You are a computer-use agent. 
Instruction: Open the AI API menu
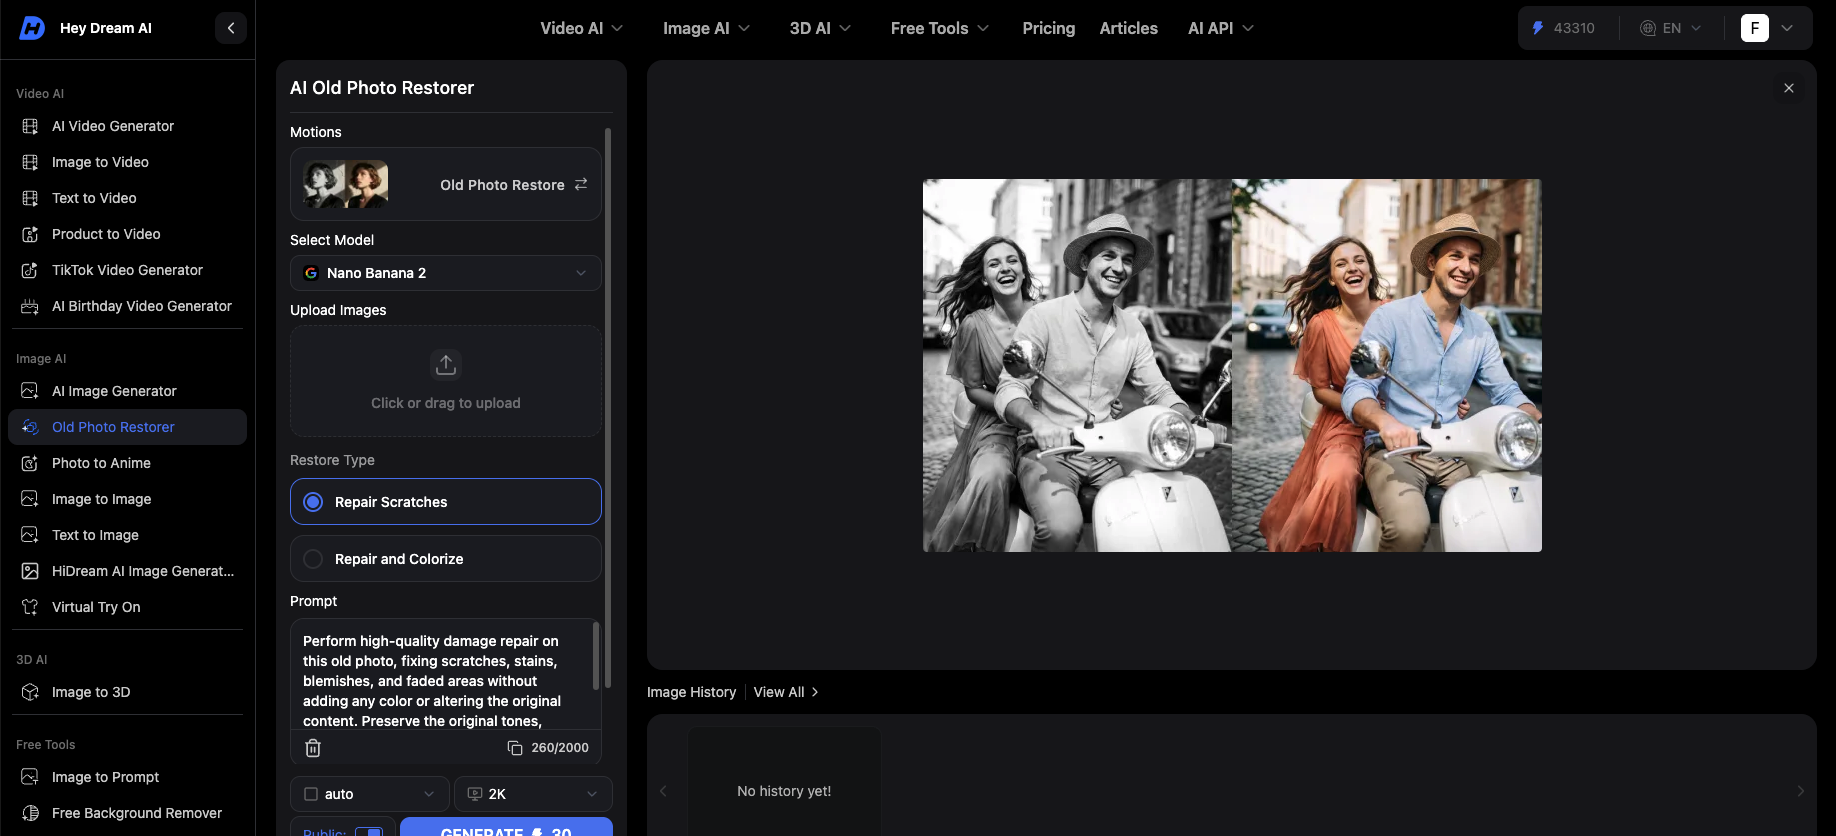(1221, 28)
